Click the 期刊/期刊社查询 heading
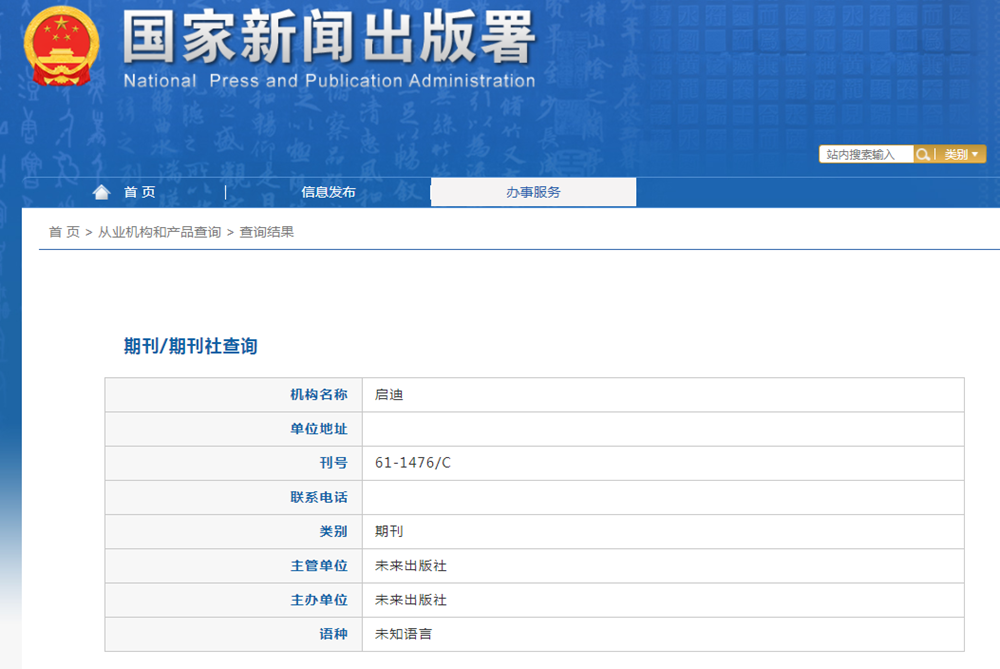The image size is (1000, 669). click(190, 346)
